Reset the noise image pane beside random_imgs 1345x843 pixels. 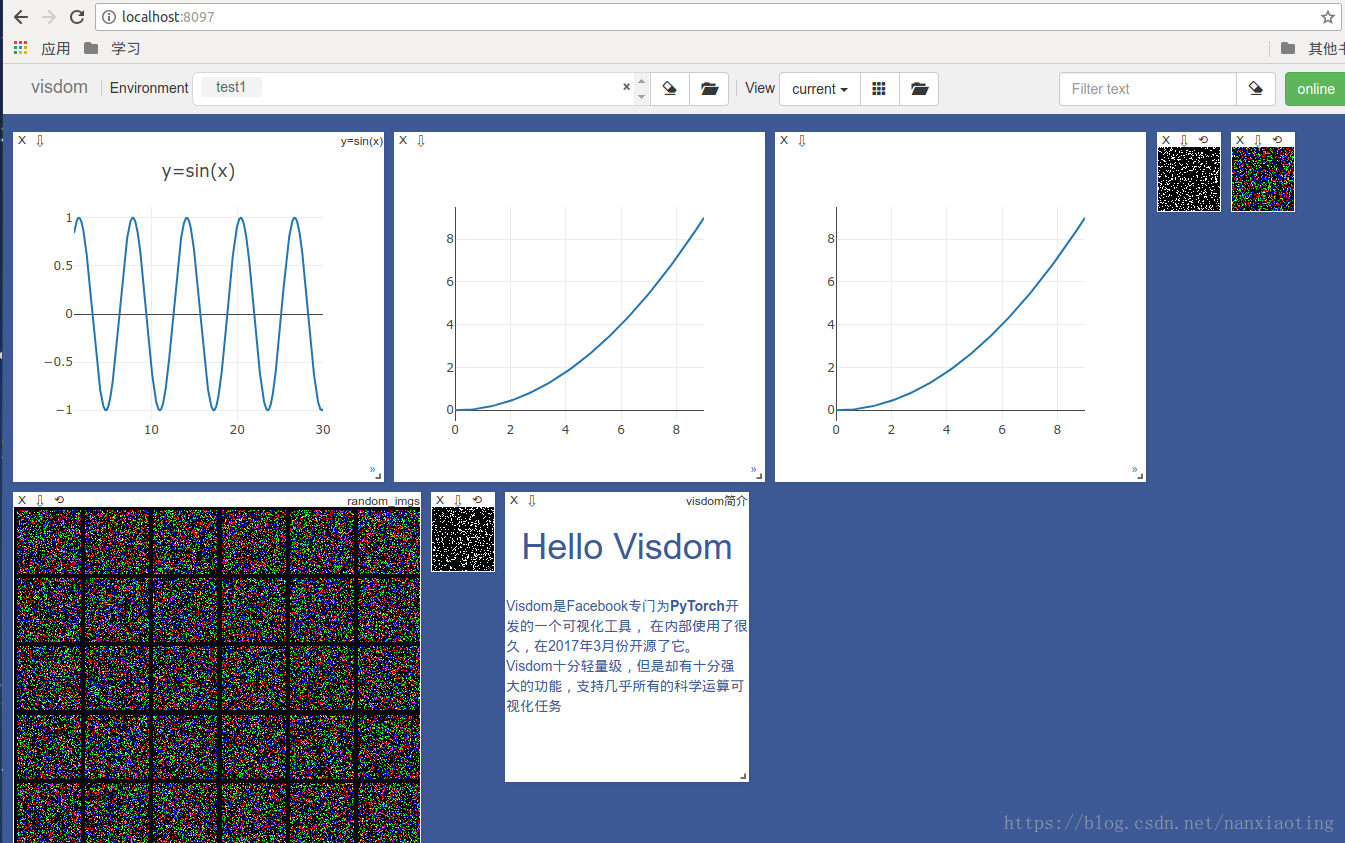tap(477, 500)
